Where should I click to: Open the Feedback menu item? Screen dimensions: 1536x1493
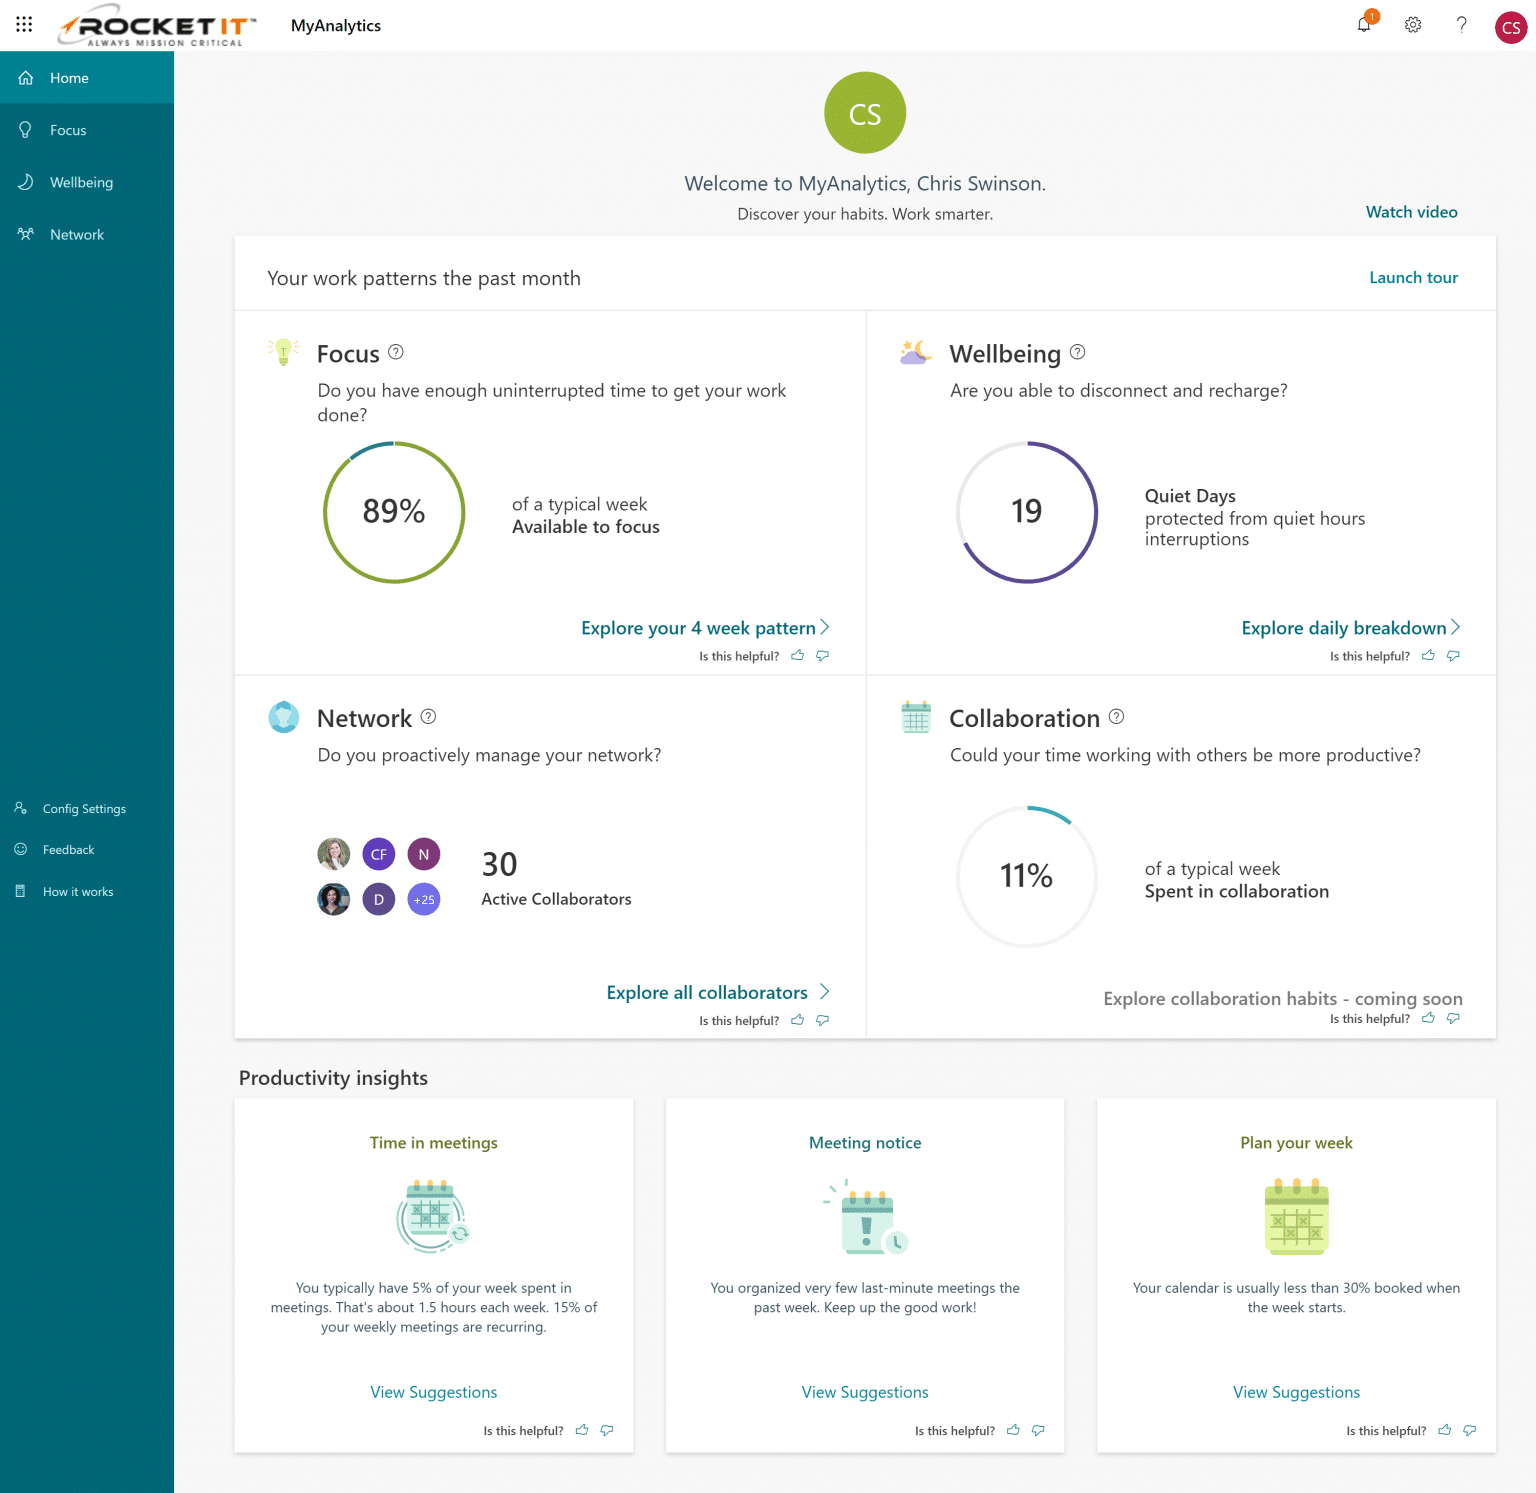pos(68,849)
